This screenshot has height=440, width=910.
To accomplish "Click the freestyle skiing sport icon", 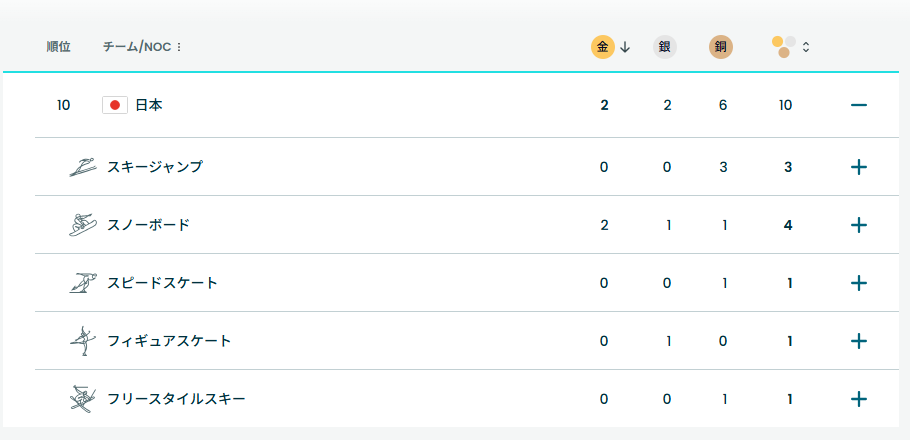I will click(x=83, y=399).
